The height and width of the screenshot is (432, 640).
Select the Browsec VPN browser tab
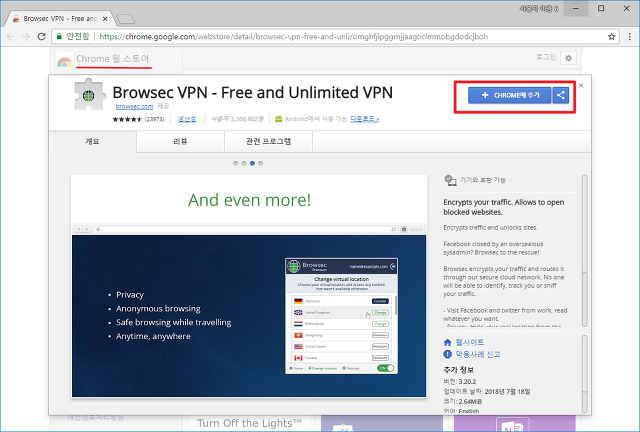click(60, 18)
